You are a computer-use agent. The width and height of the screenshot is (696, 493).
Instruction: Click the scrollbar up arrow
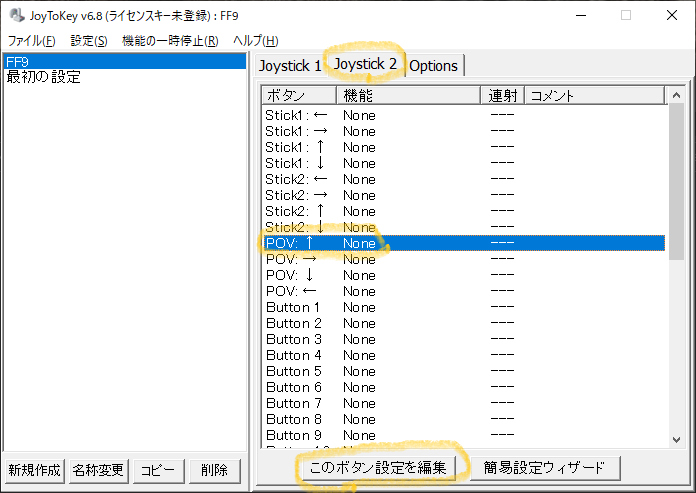tap(676, 95)
